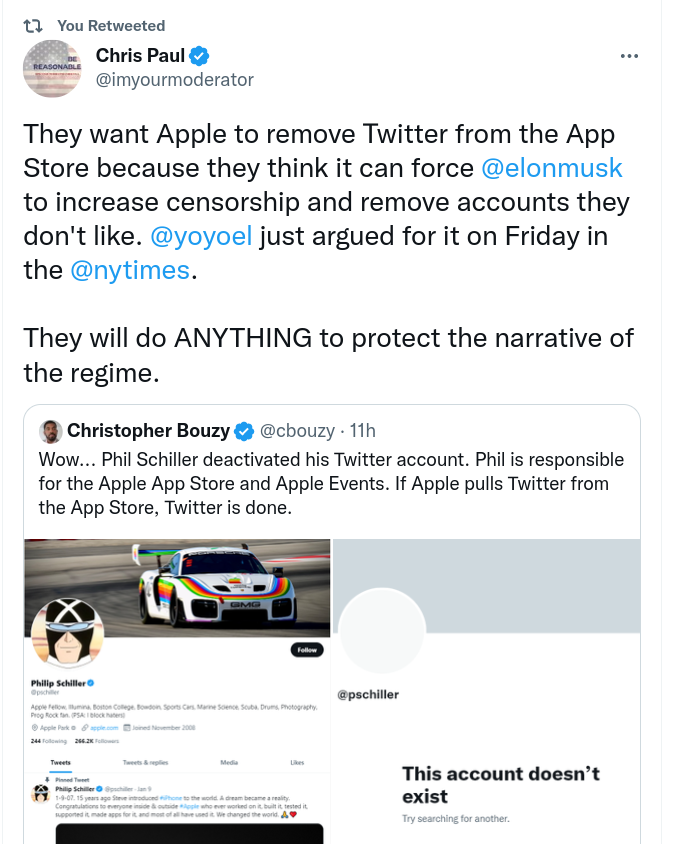Open the @elonmusk mention link
This screenshot has width=681, height=844.
(x=552, y=167)
